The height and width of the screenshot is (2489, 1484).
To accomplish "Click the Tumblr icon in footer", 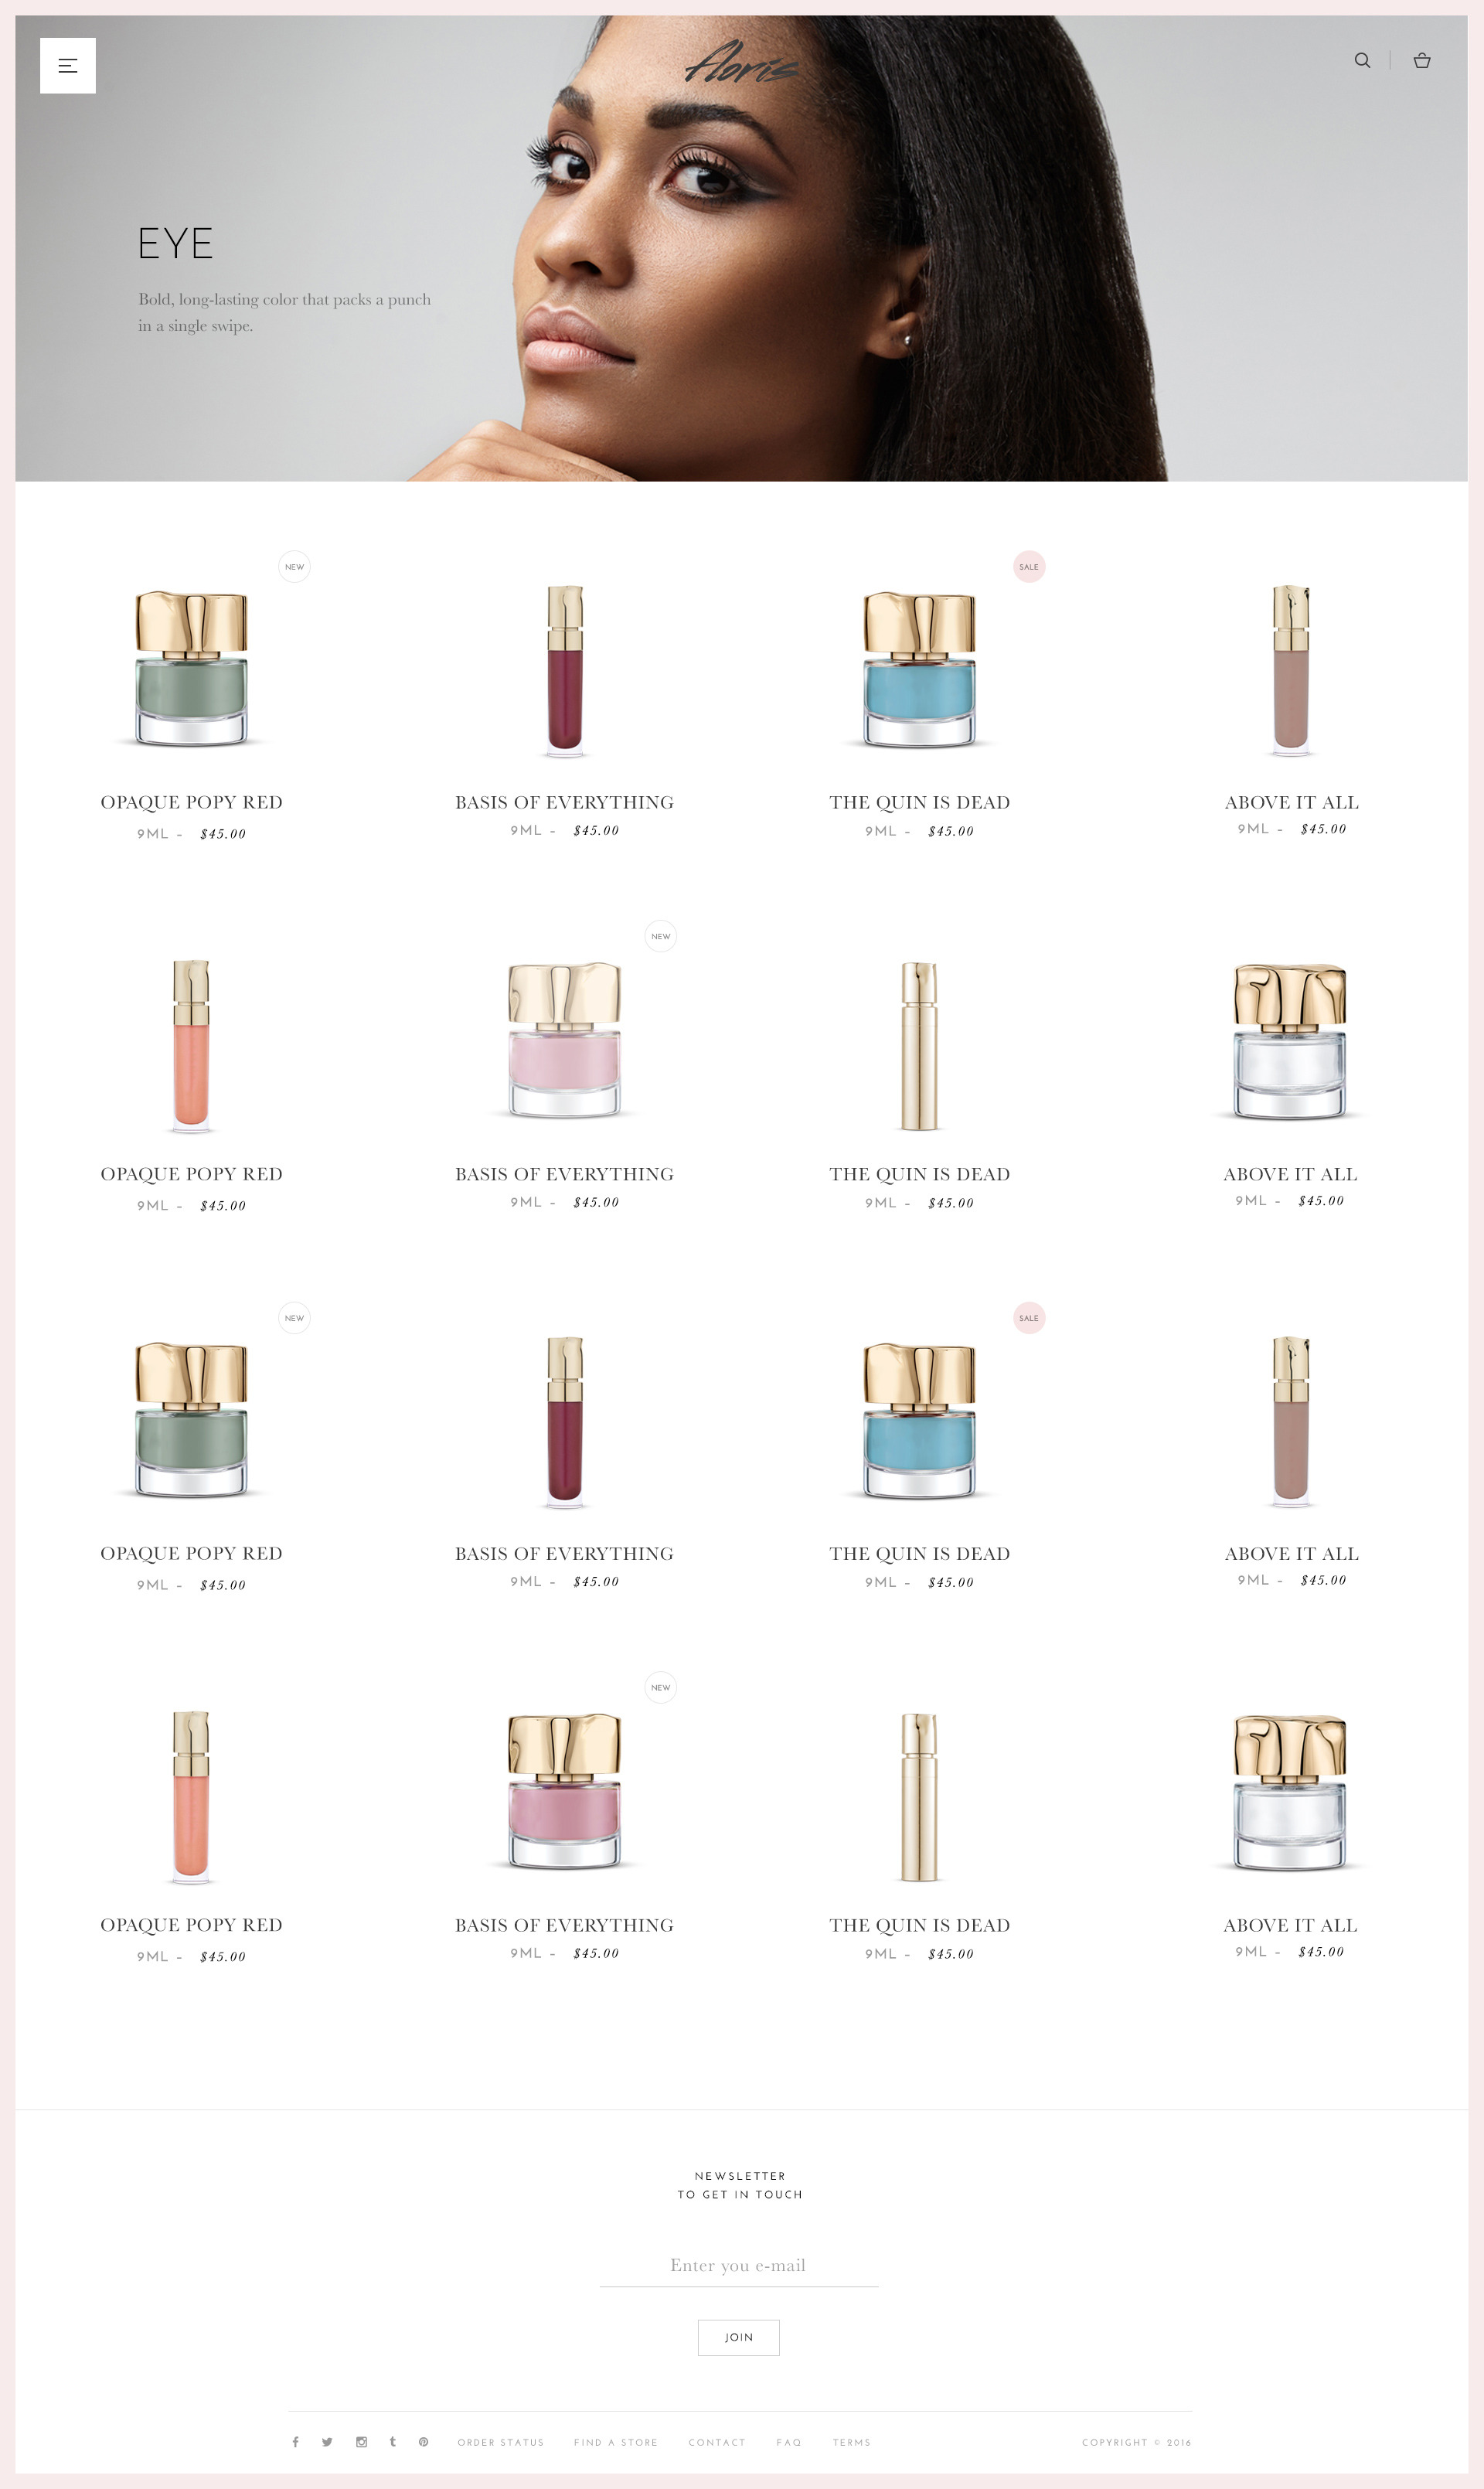I will click(x=393, y=2442).
